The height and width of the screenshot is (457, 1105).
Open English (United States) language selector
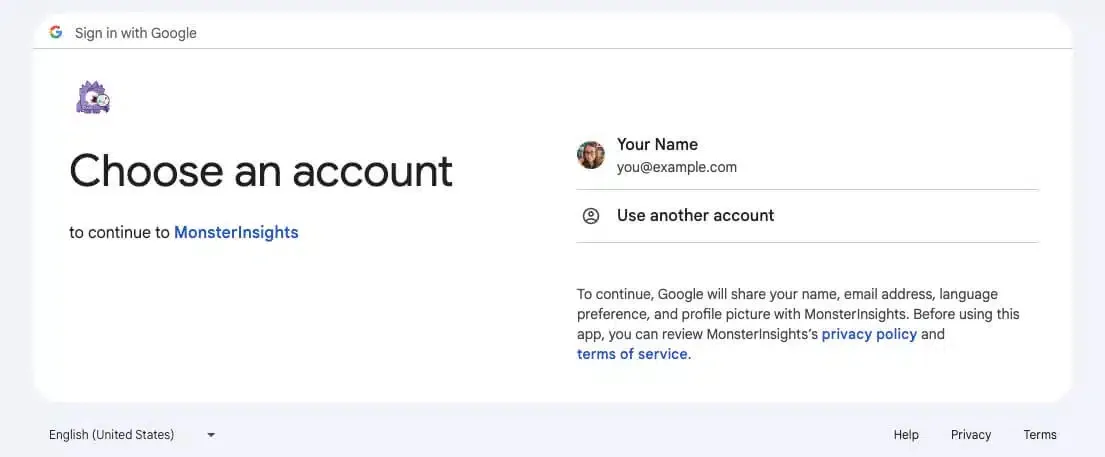(132, 434)
